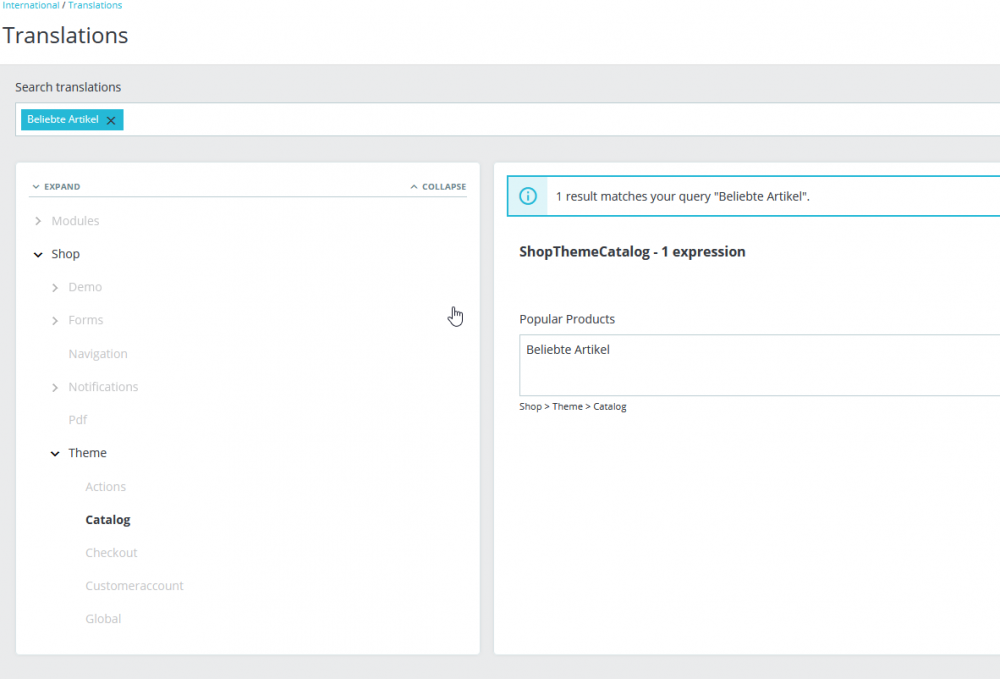1000x679 pixels.
Task: Open the Demo domain
Action: [85, 287]
